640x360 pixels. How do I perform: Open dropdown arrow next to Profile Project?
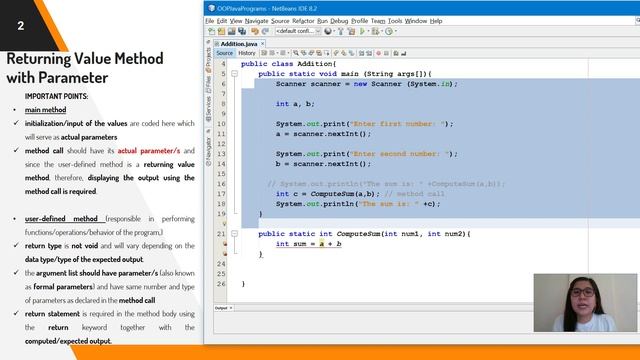(396, 31)
